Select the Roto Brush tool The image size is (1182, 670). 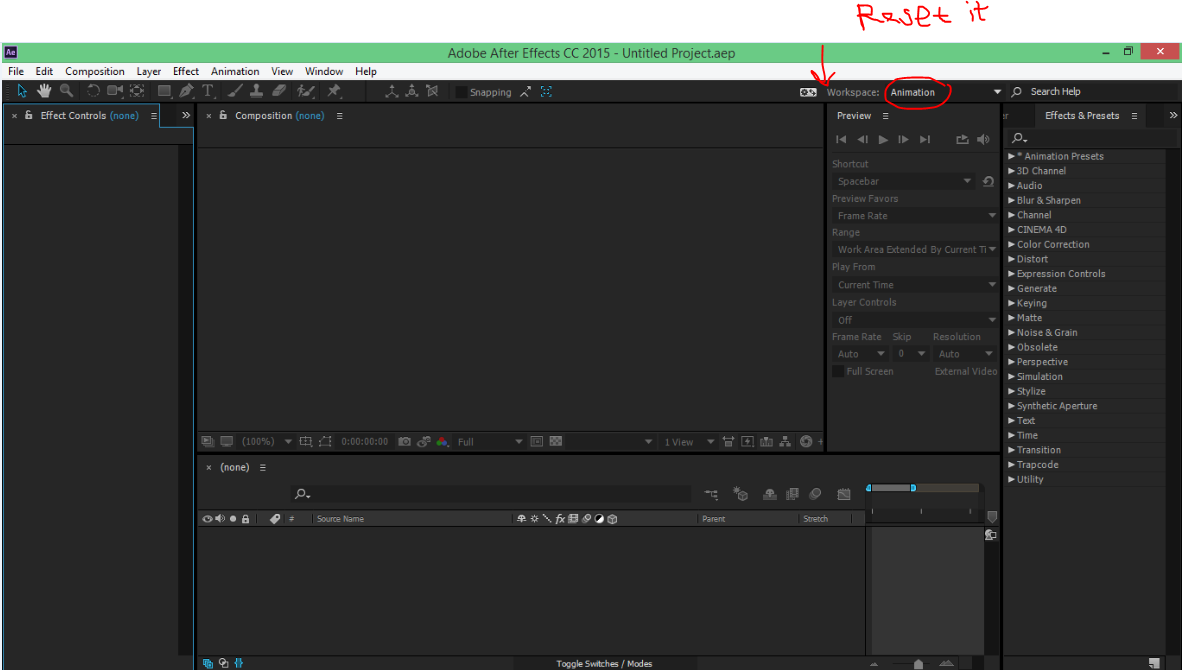(305, 91)
